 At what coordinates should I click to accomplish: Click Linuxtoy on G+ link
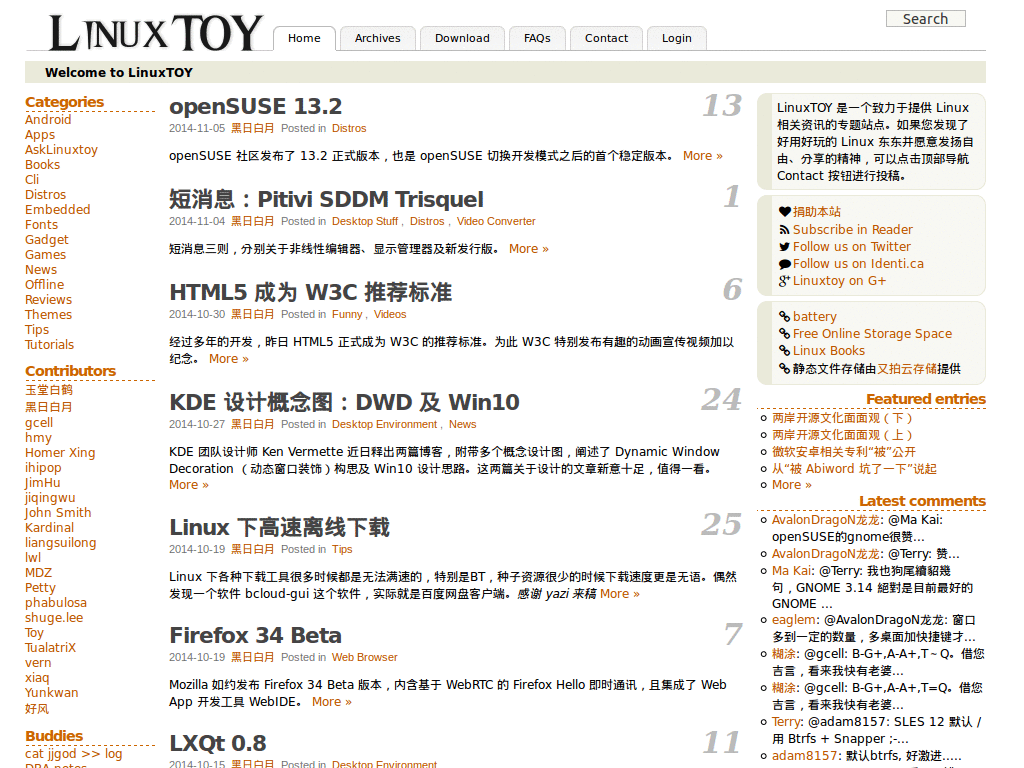click(x=839, y=281)
